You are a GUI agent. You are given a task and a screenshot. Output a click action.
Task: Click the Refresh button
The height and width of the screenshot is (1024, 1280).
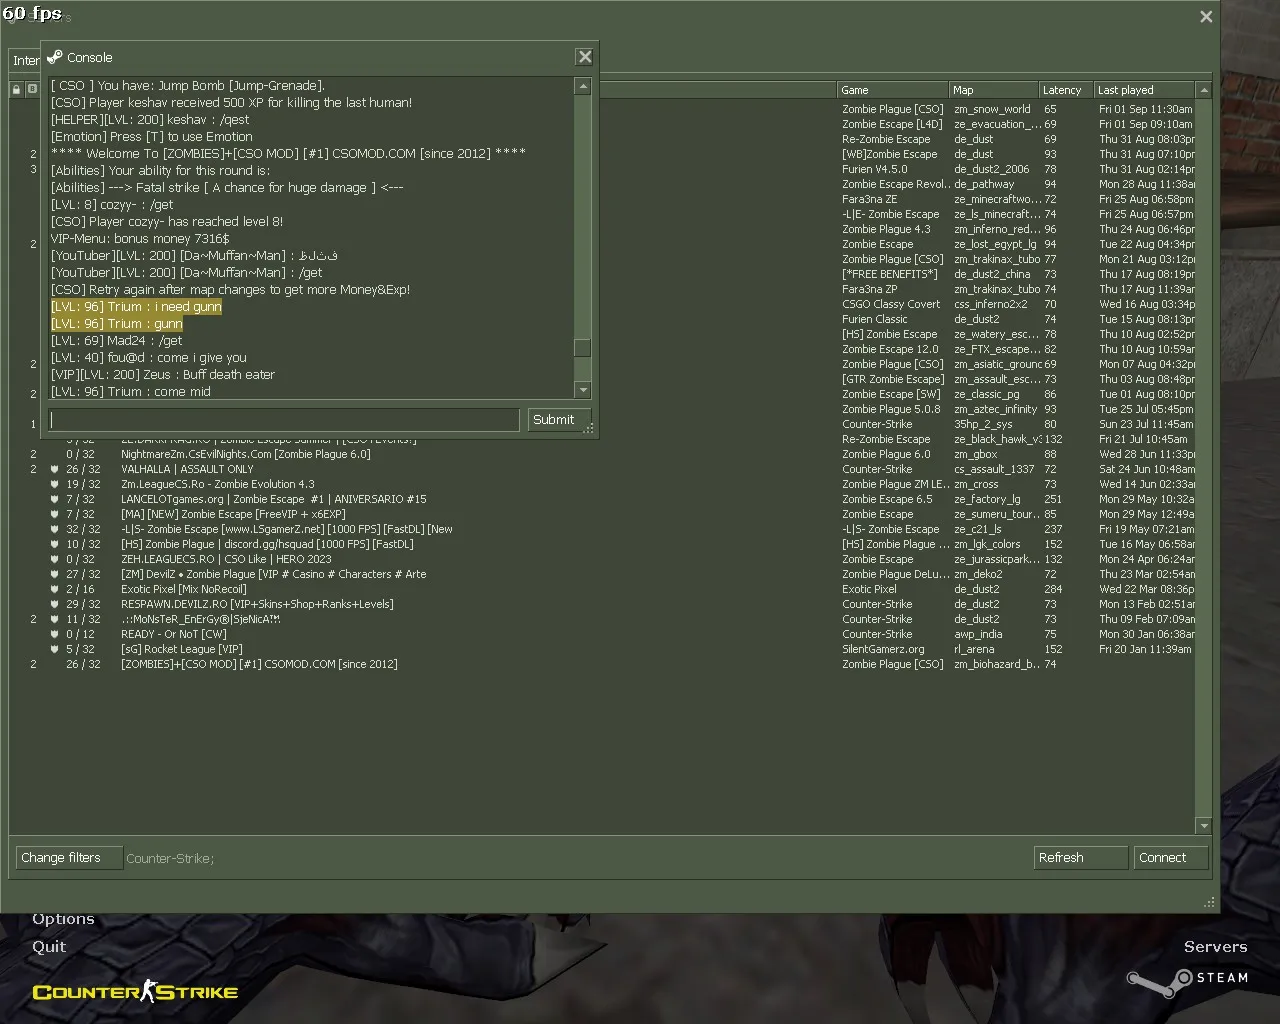pyautogui.click(x=1081, y=858)
